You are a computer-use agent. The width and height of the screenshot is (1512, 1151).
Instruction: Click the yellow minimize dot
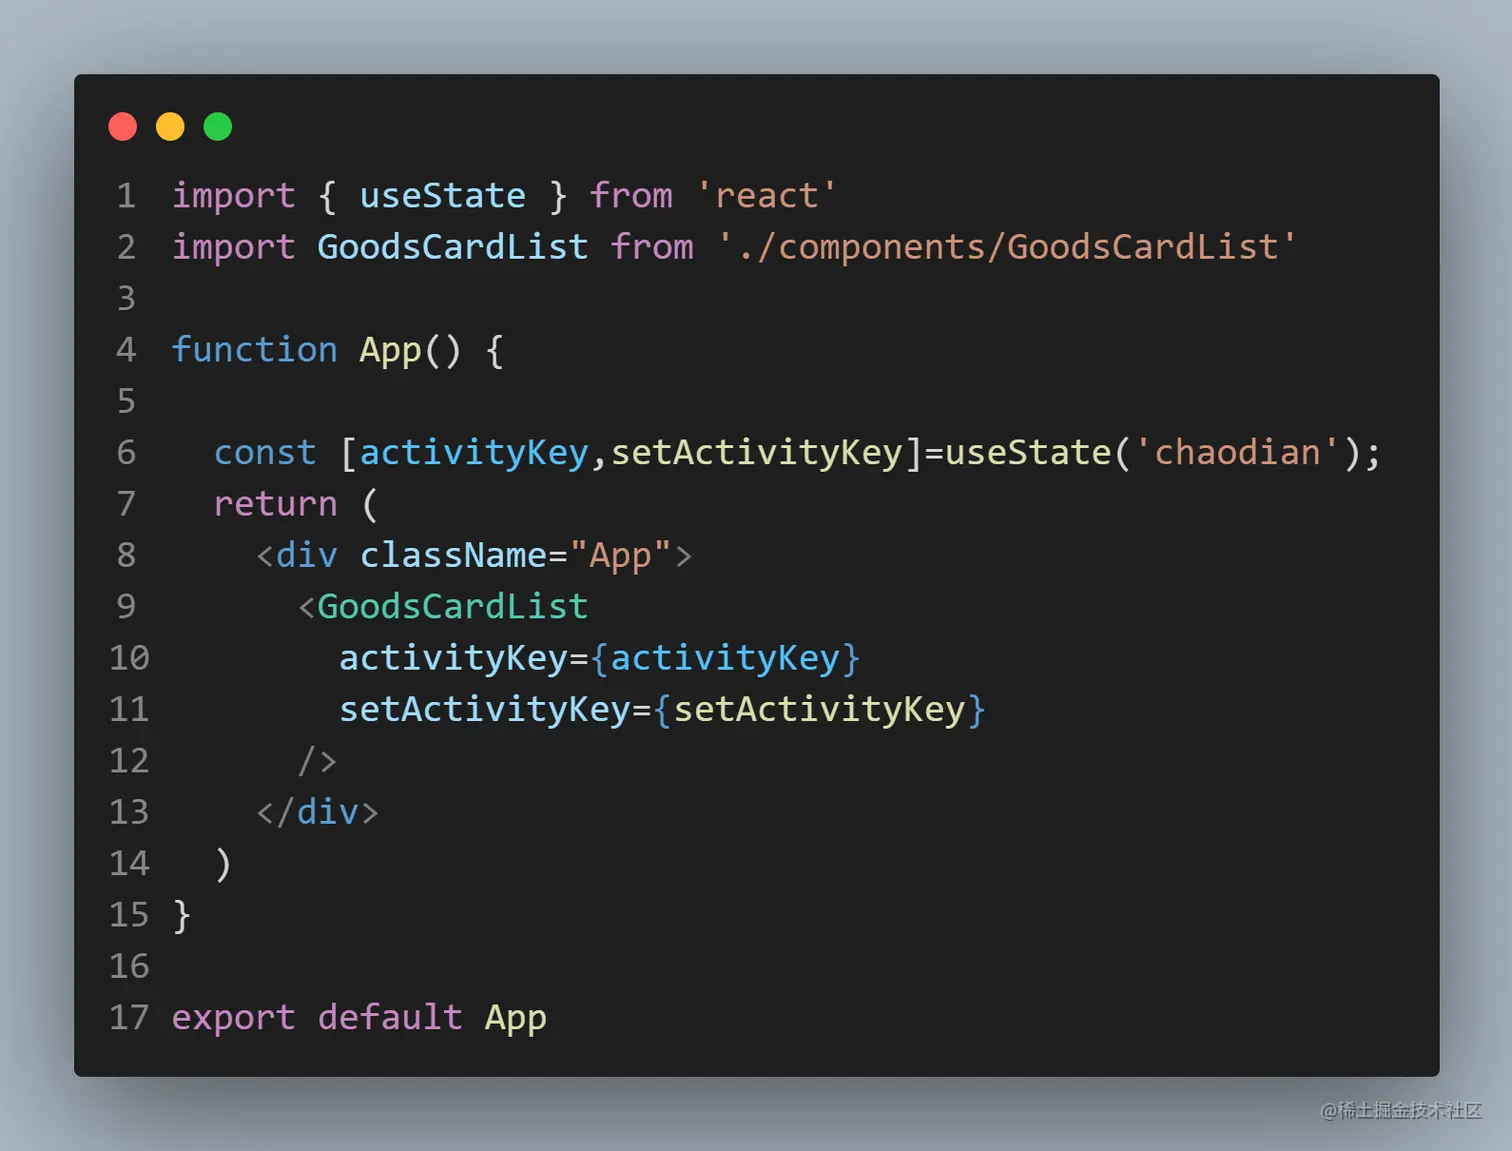170,127
